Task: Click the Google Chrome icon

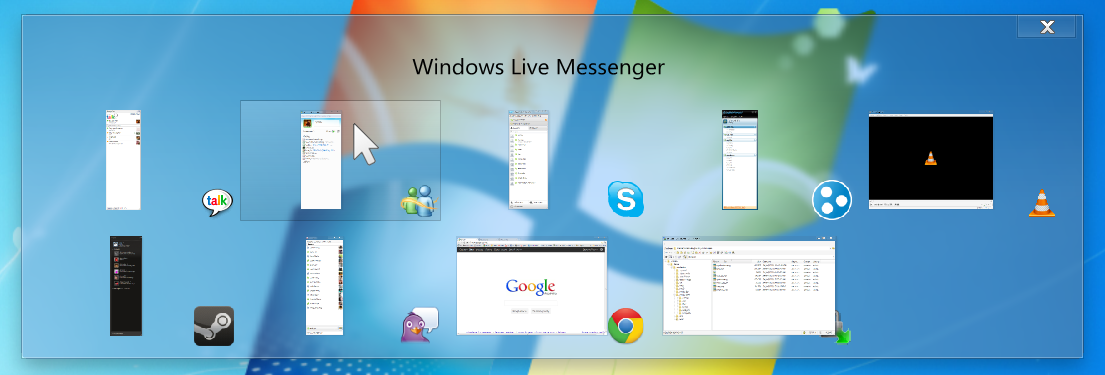Action: point(625,326)
